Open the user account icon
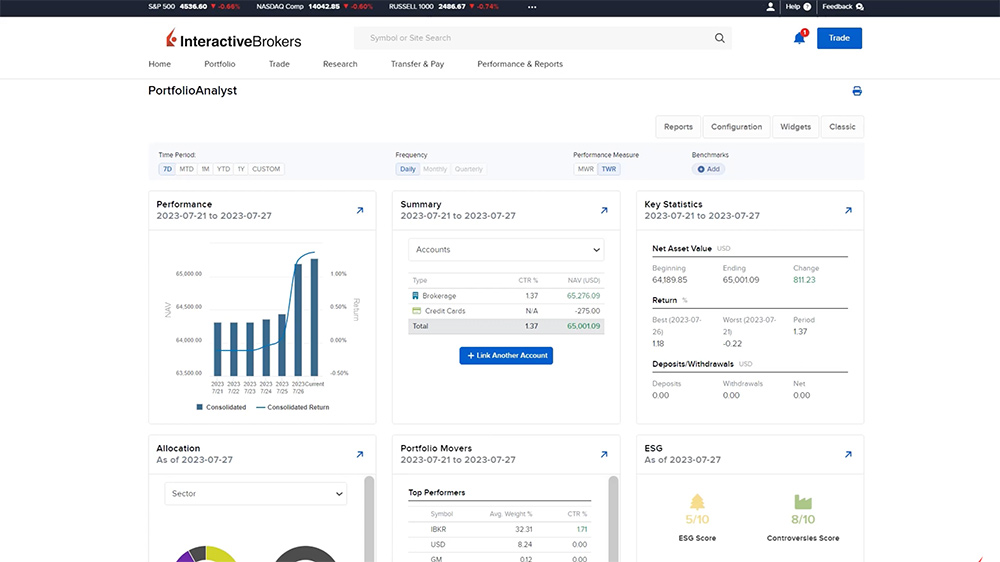1000x562 pixels. click(770, 6)
